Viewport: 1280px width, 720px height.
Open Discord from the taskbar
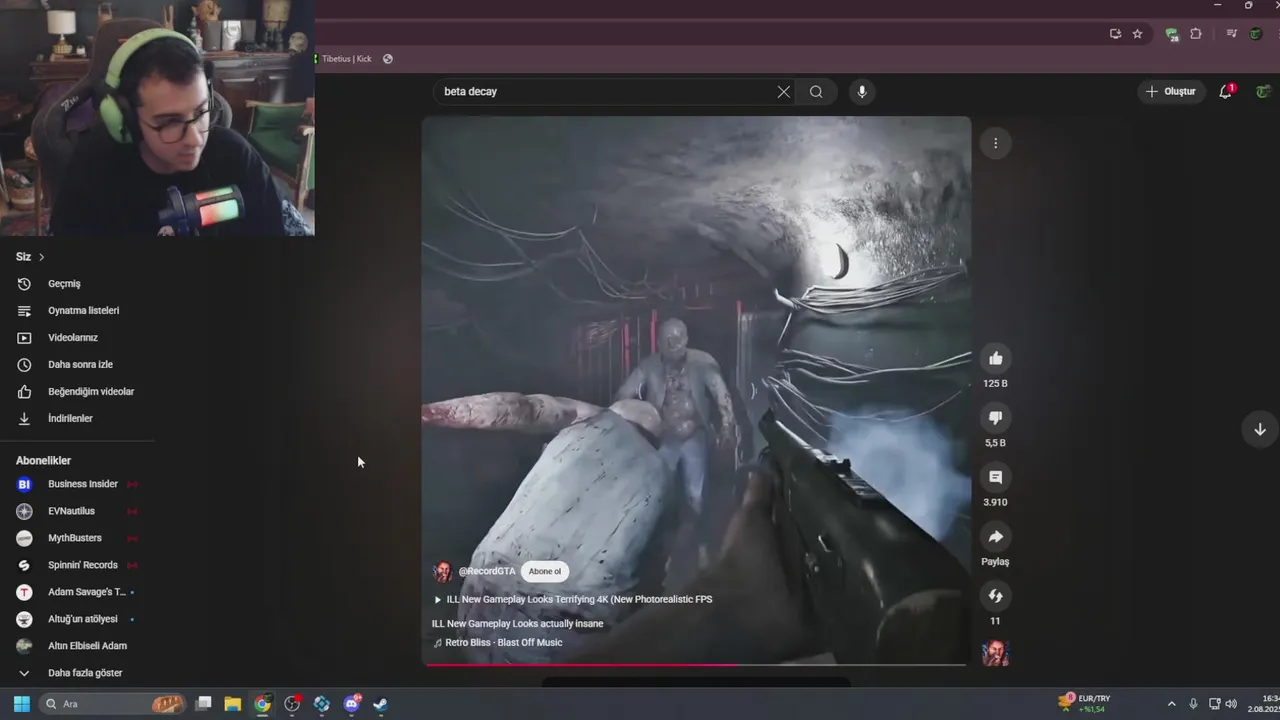click(351, 704)
